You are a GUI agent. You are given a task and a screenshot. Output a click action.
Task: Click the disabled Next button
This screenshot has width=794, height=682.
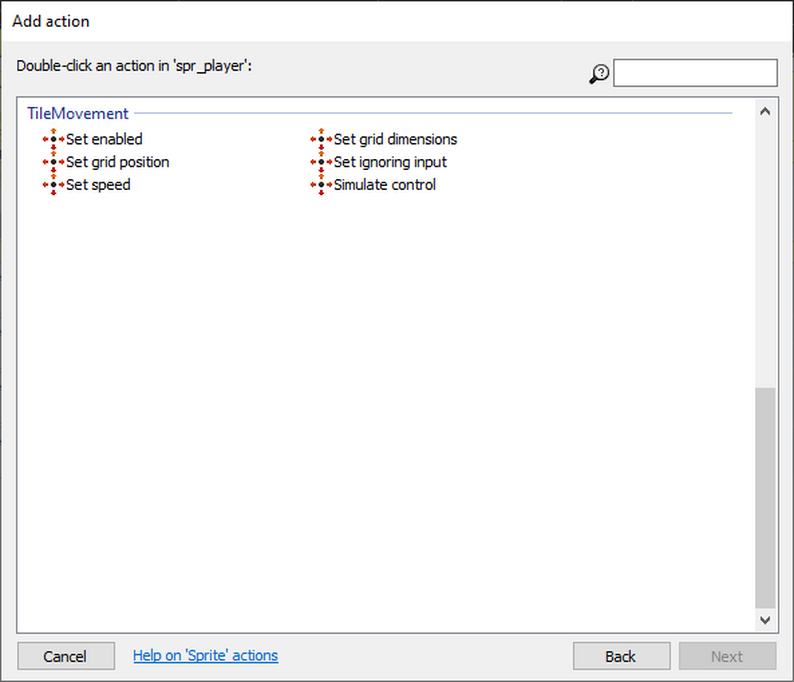[x=727, y=656]
